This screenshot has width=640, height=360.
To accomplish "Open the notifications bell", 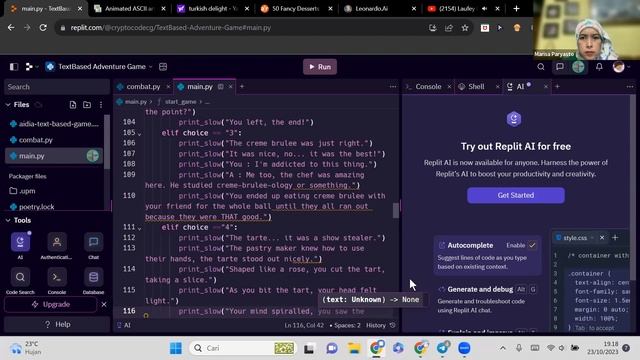I will point(599,67).
